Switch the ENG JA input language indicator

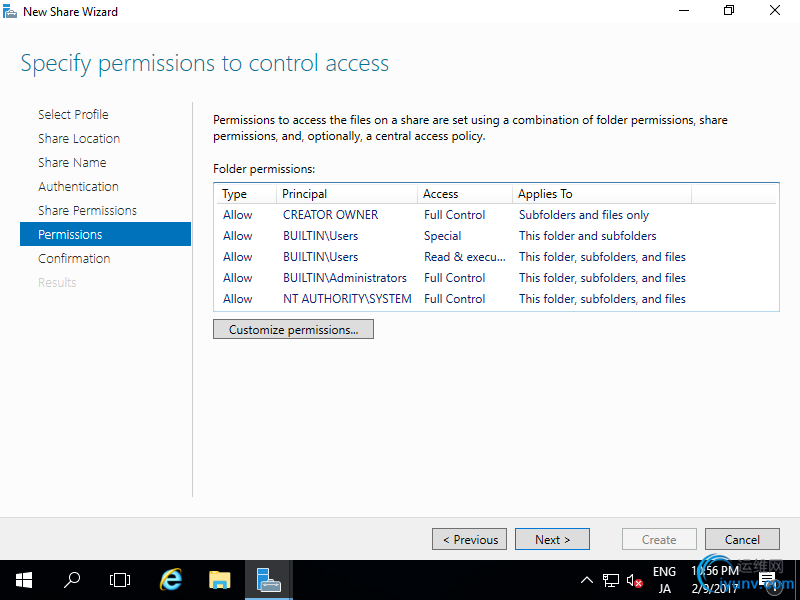tap(664, 580)
